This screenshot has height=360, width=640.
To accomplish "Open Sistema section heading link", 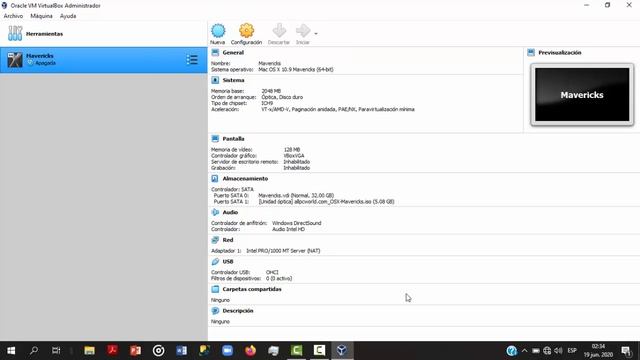I will pyautogui.click(x=233, y=80).
